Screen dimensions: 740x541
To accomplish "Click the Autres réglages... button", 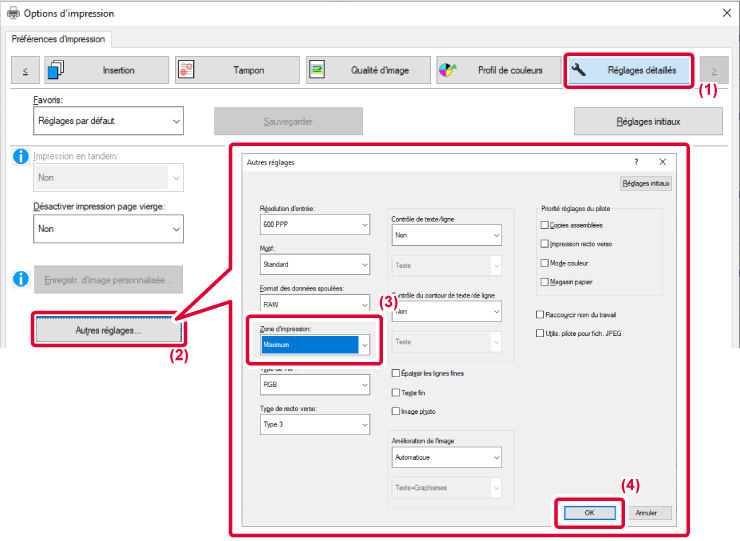I will (x=109, y=330).
